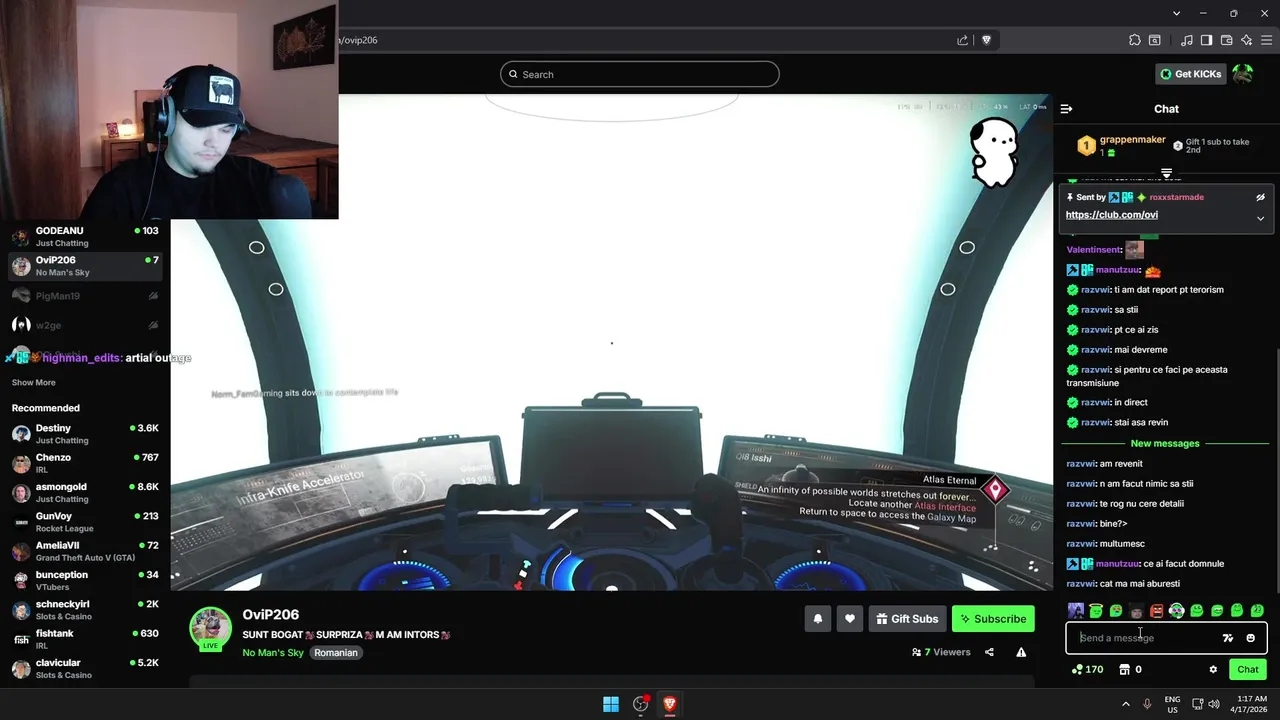Open the browser extensions puzzle icon
This screenshot has height=720, width=1280.
click(1134, 40)
